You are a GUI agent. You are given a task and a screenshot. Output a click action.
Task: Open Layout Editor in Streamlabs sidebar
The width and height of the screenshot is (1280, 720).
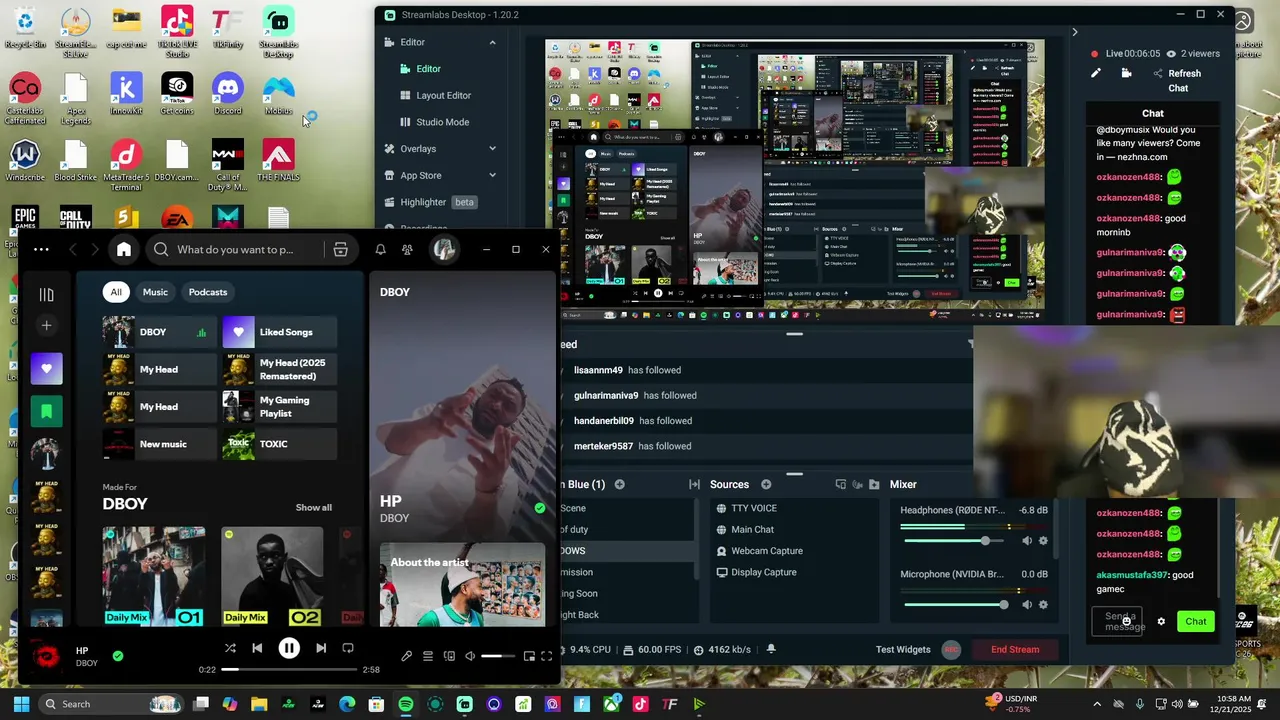pos(444,95)
